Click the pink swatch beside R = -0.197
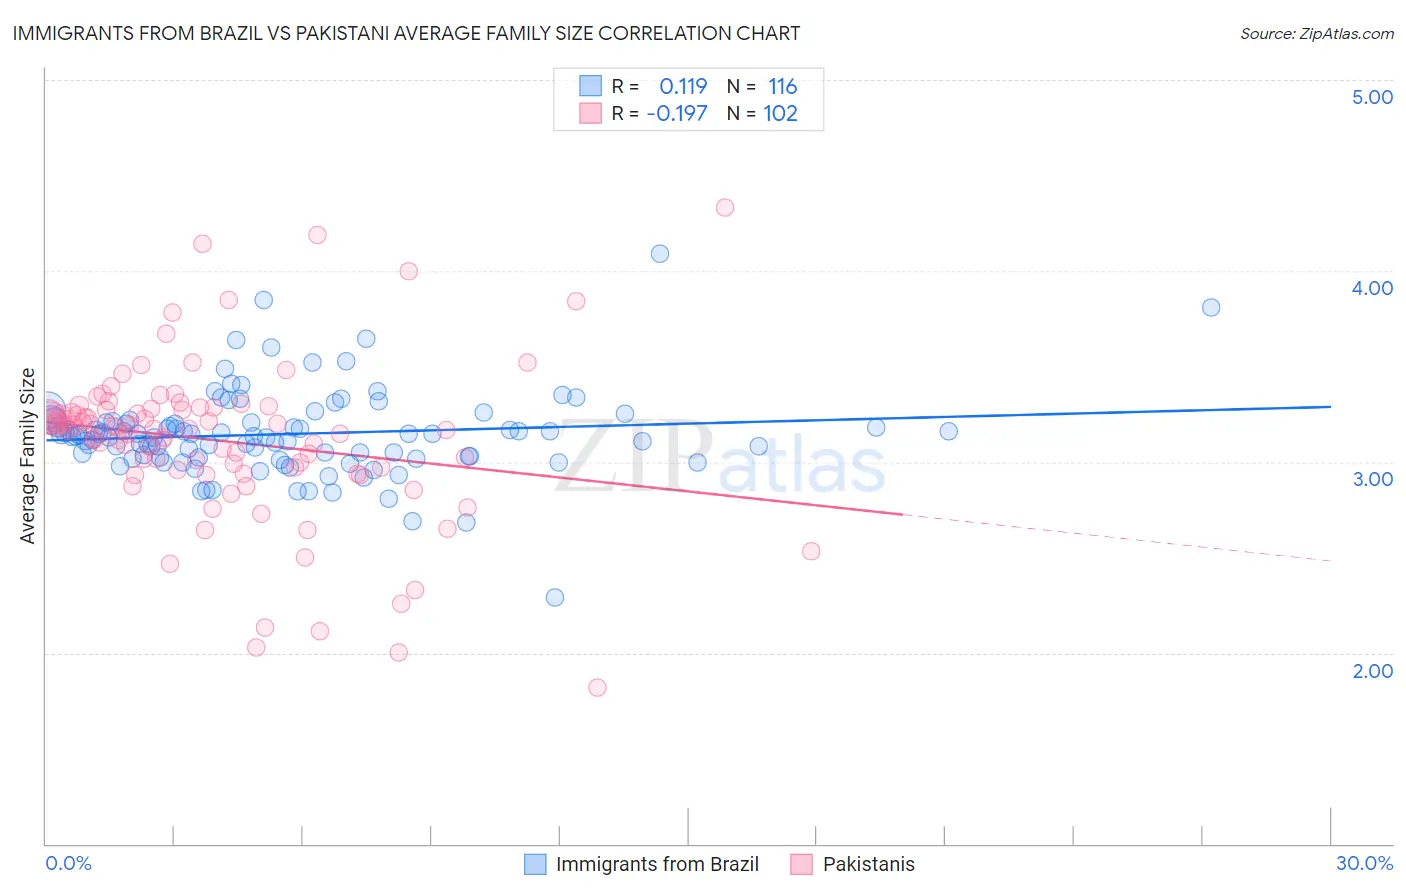Viewport: 1406px width, 892px height. pos(591,113)
